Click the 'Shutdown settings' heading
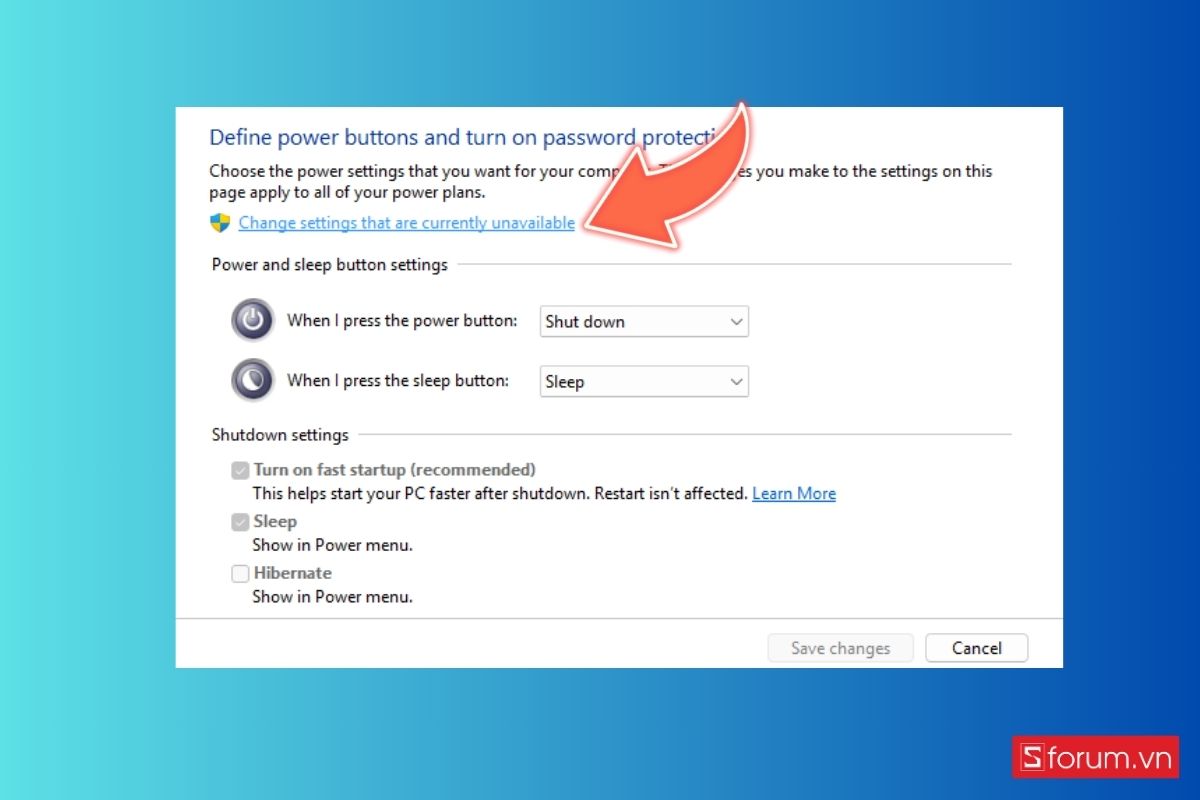The image size is (1200, 800). click(x=280, y=435)
